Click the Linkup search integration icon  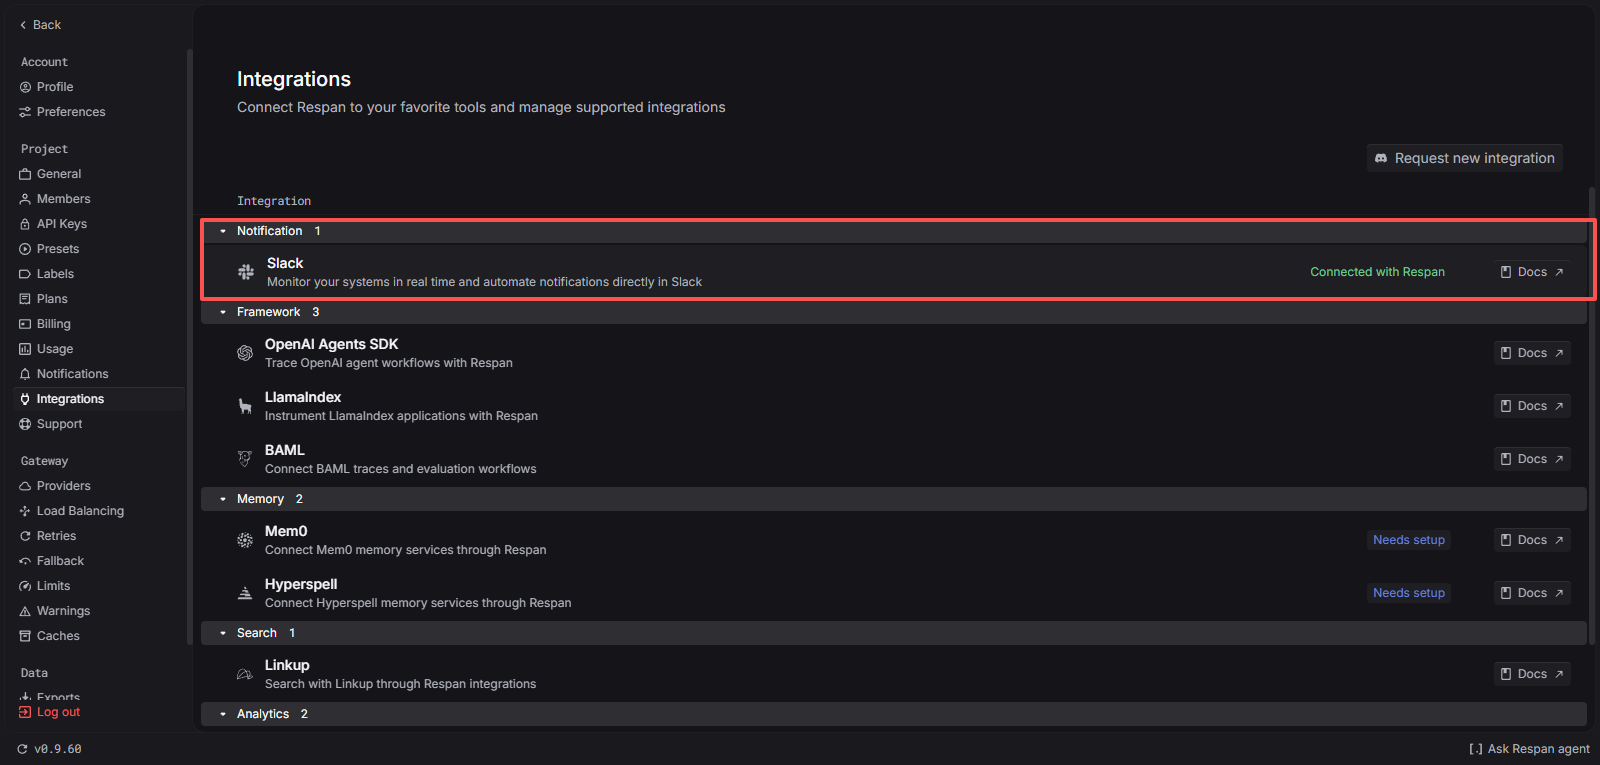coord(245,673)
